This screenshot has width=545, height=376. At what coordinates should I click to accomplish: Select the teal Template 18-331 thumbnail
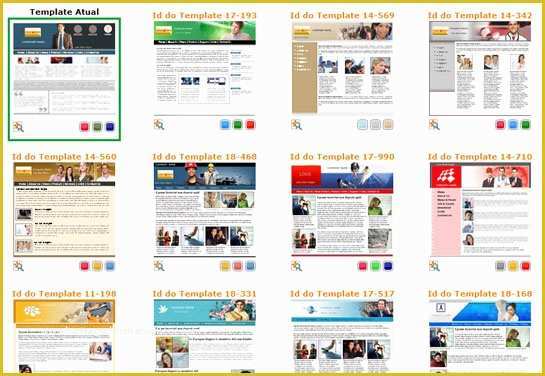pyautogui.click(x=204, y=336)
